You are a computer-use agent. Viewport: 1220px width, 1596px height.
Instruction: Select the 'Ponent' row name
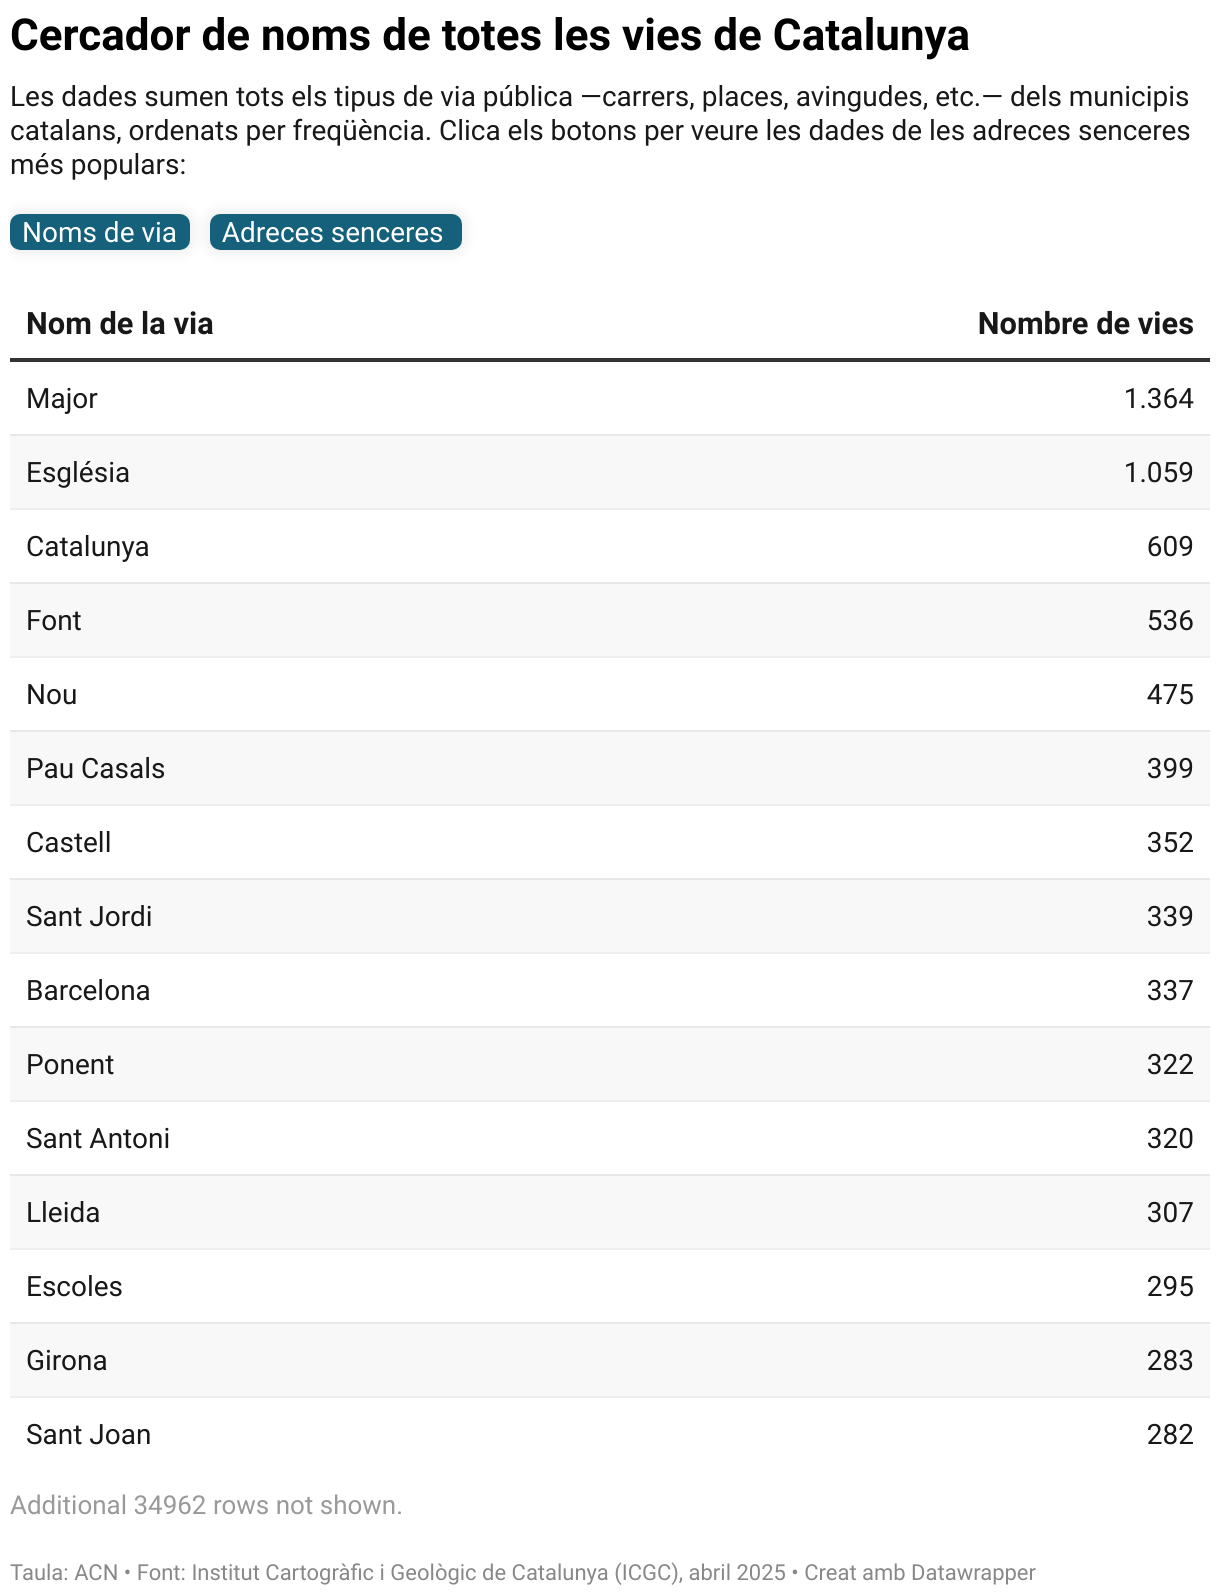[70, 1064]
